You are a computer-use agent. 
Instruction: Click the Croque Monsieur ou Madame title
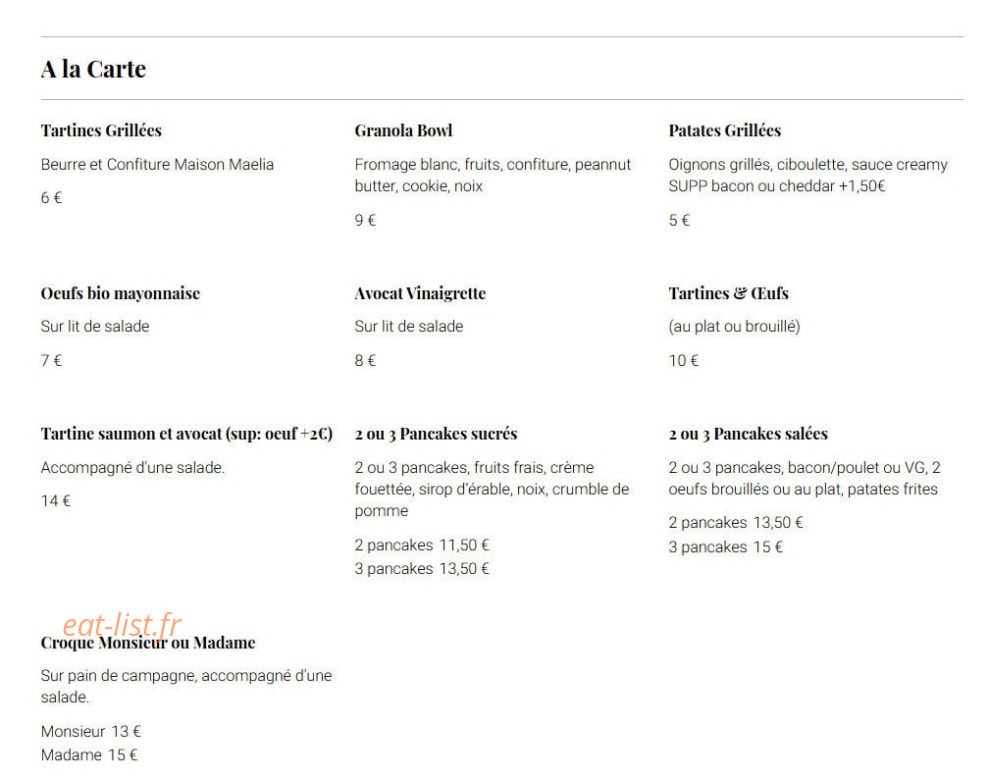point(148,642)
